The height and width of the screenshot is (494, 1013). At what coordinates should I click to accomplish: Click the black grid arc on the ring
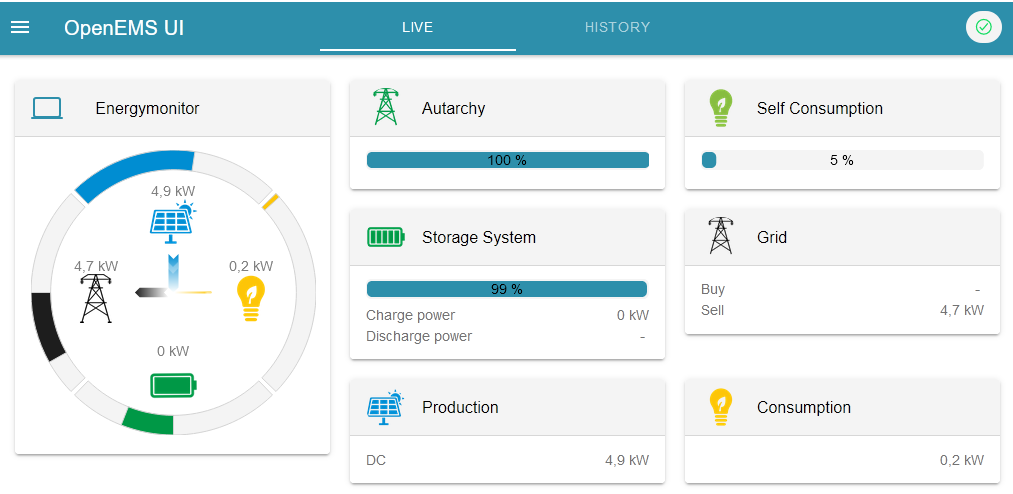point(46,326)
